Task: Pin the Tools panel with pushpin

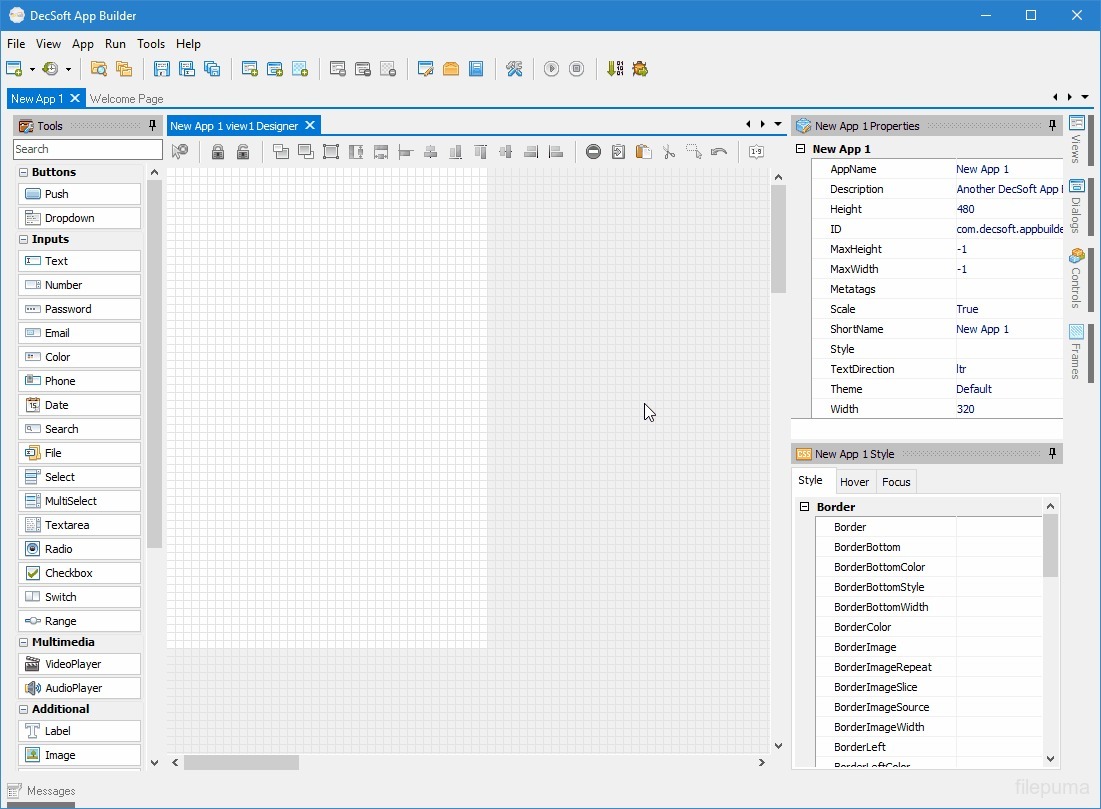Action: coord(152,126)
